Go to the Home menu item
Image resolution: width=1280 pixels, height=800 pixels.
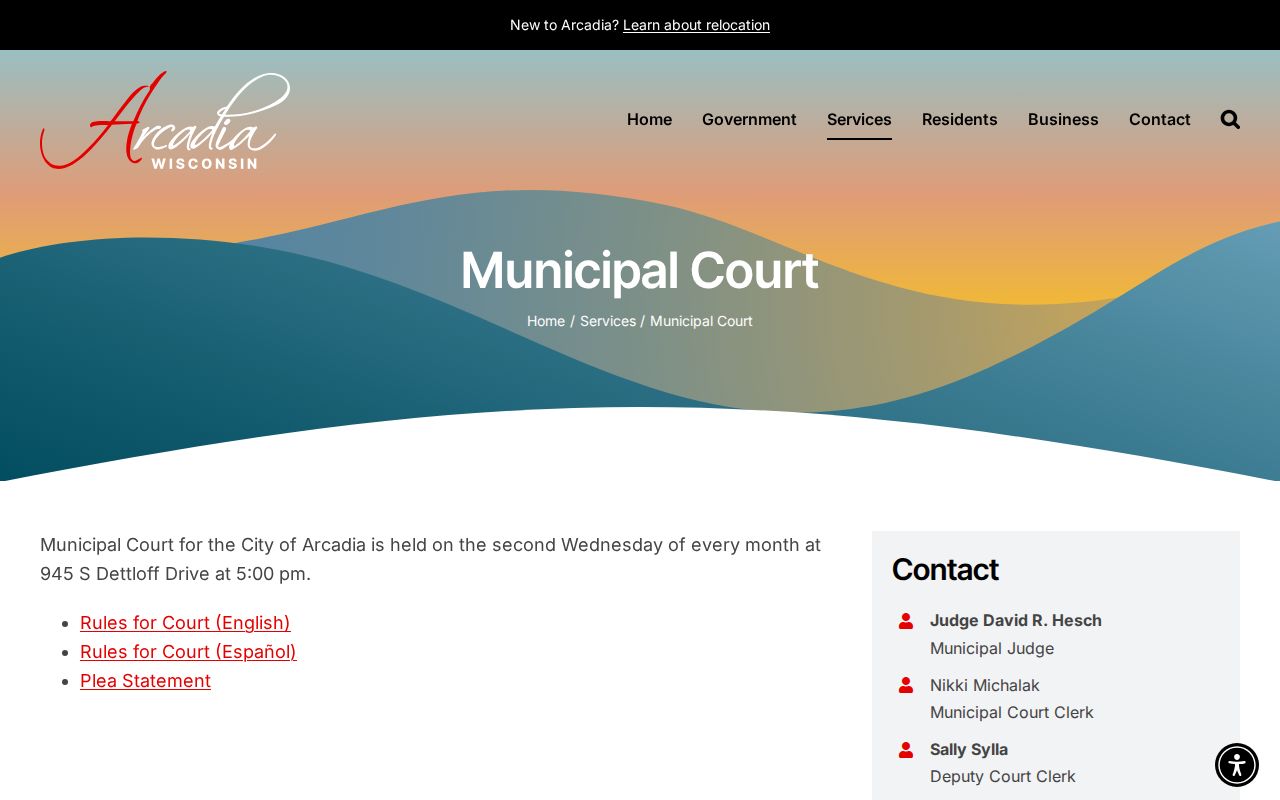click(x=649, y=119)
